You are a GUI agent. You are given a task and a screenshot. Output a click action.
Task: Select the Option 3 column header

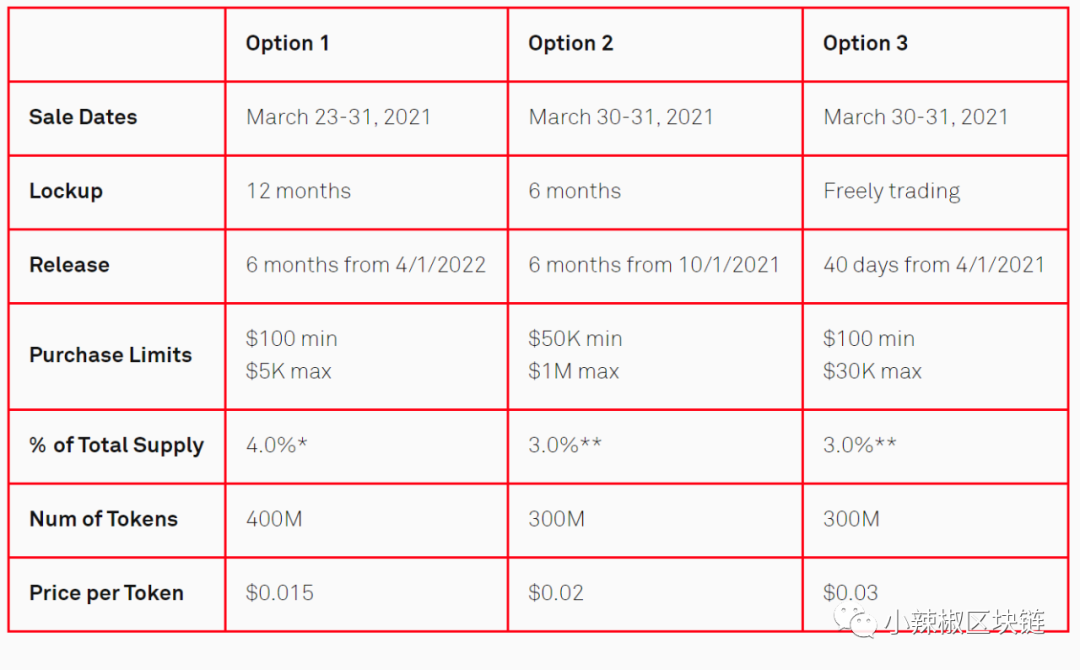click(x=865, y=43)
